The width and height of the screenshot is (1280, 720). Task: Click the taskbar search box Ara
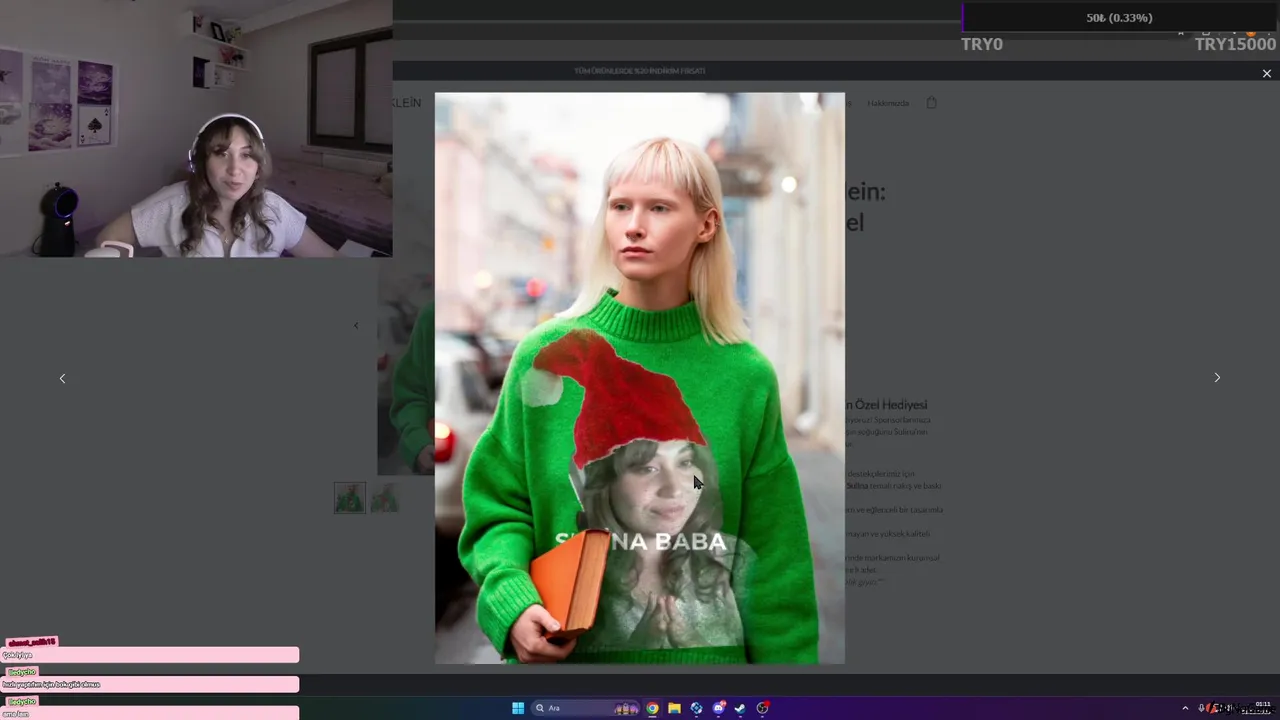(587, 708)
